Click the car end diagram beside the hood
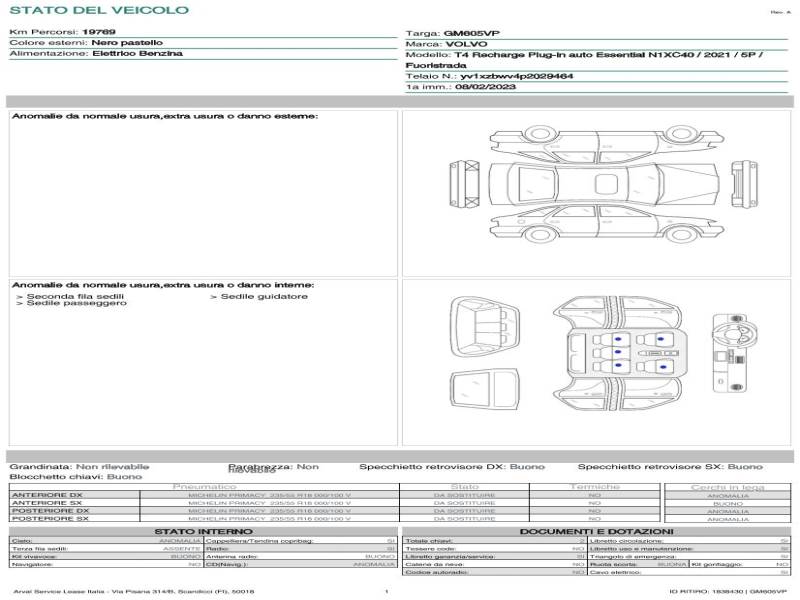This screenshot has width=800, height=600. [744, 184]
